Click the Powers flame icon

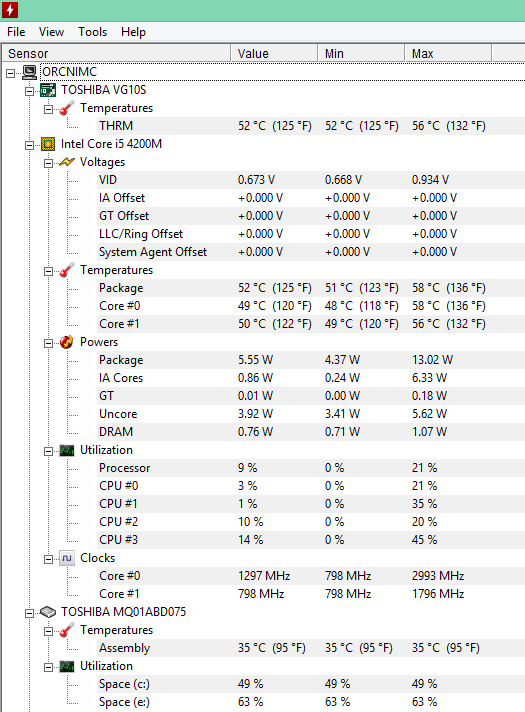point(67,342)
